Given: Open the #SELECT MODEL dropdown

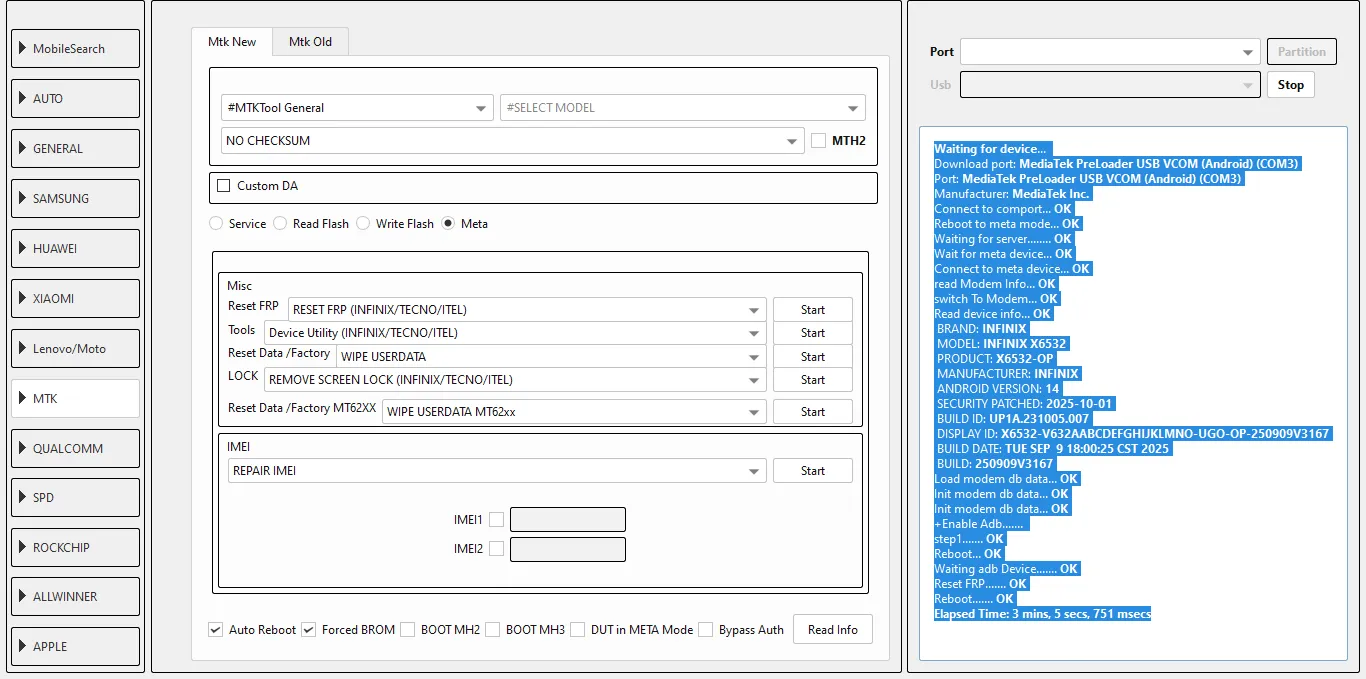Looking at the screenshot, I should (x=682, y=108).
